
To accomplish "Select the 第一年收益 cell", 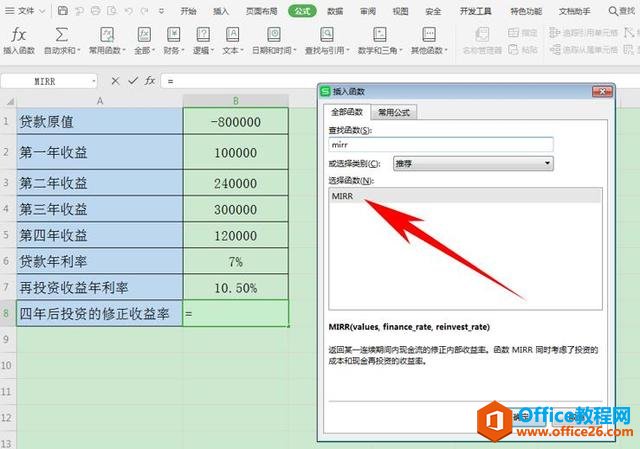I will point(100,152).
